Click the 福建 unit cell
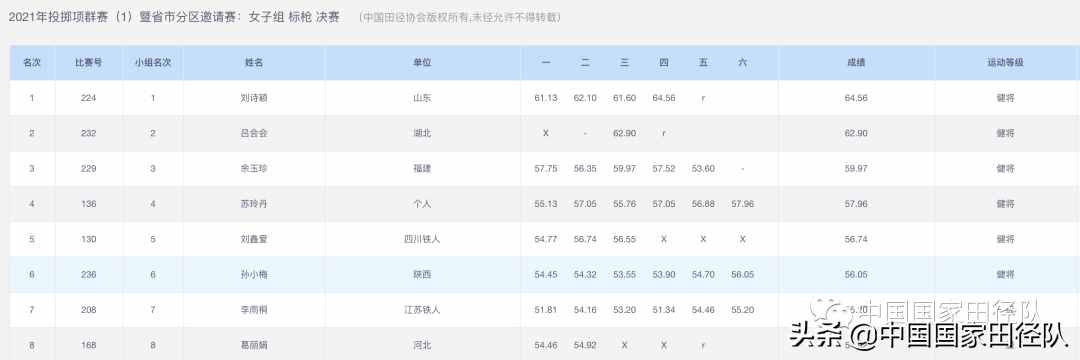This screenshot has height=360, width=1080. [x=422, y=169]
